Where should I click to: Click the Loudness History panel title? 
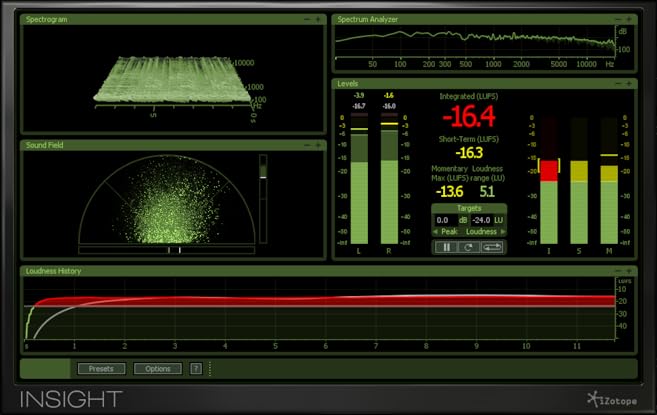54,271
